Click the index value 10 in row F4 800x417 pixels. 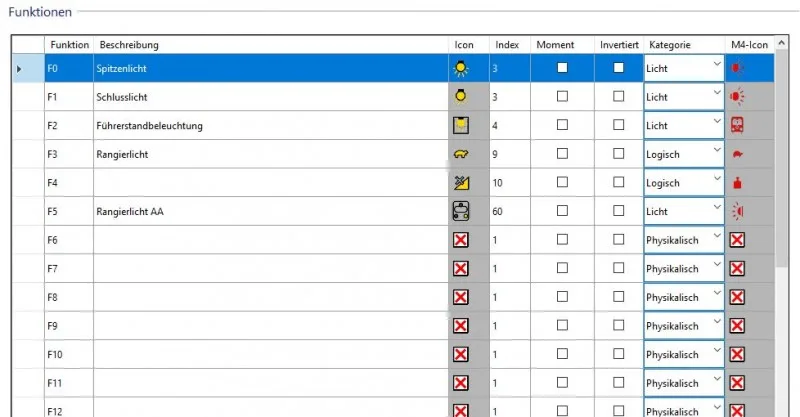(x=497, y=183)
